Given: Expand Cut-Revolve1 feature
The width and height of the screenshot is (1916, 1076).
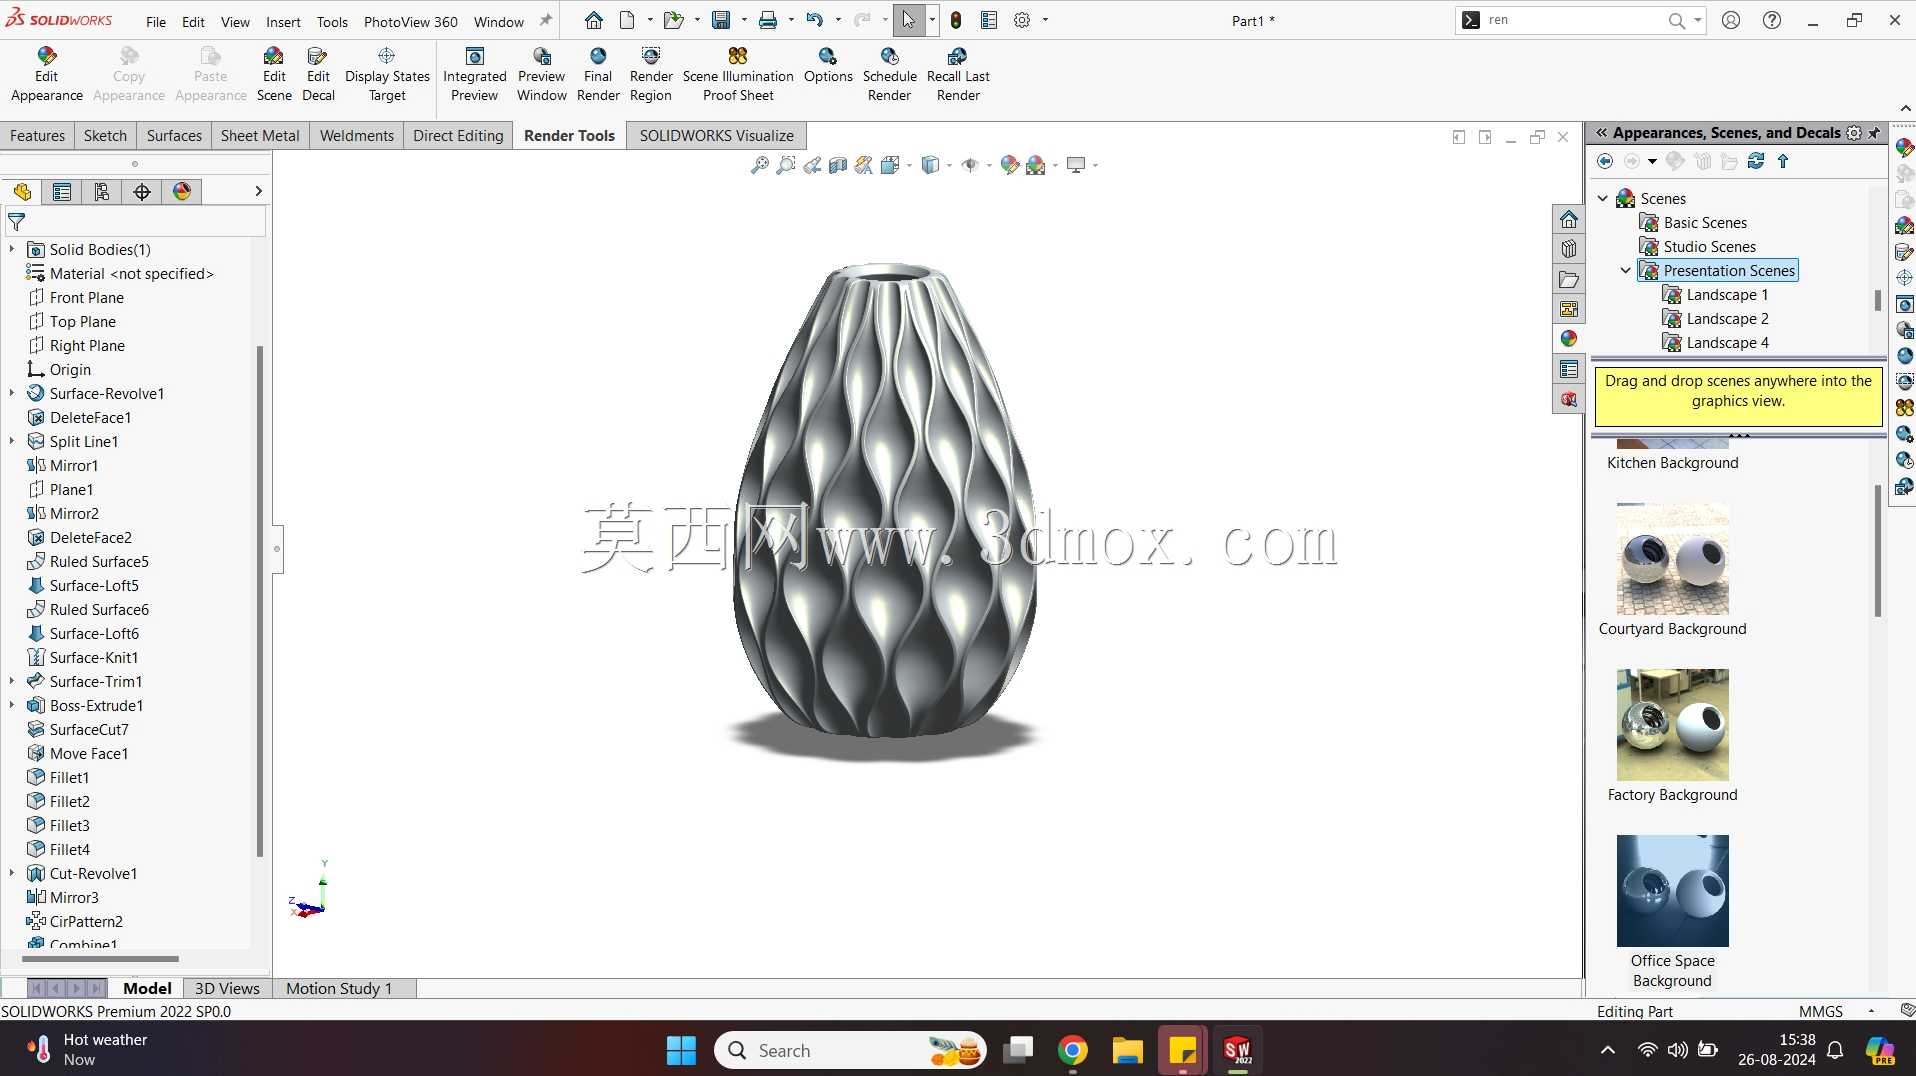Looking at the screenshot, I should 12,873.
